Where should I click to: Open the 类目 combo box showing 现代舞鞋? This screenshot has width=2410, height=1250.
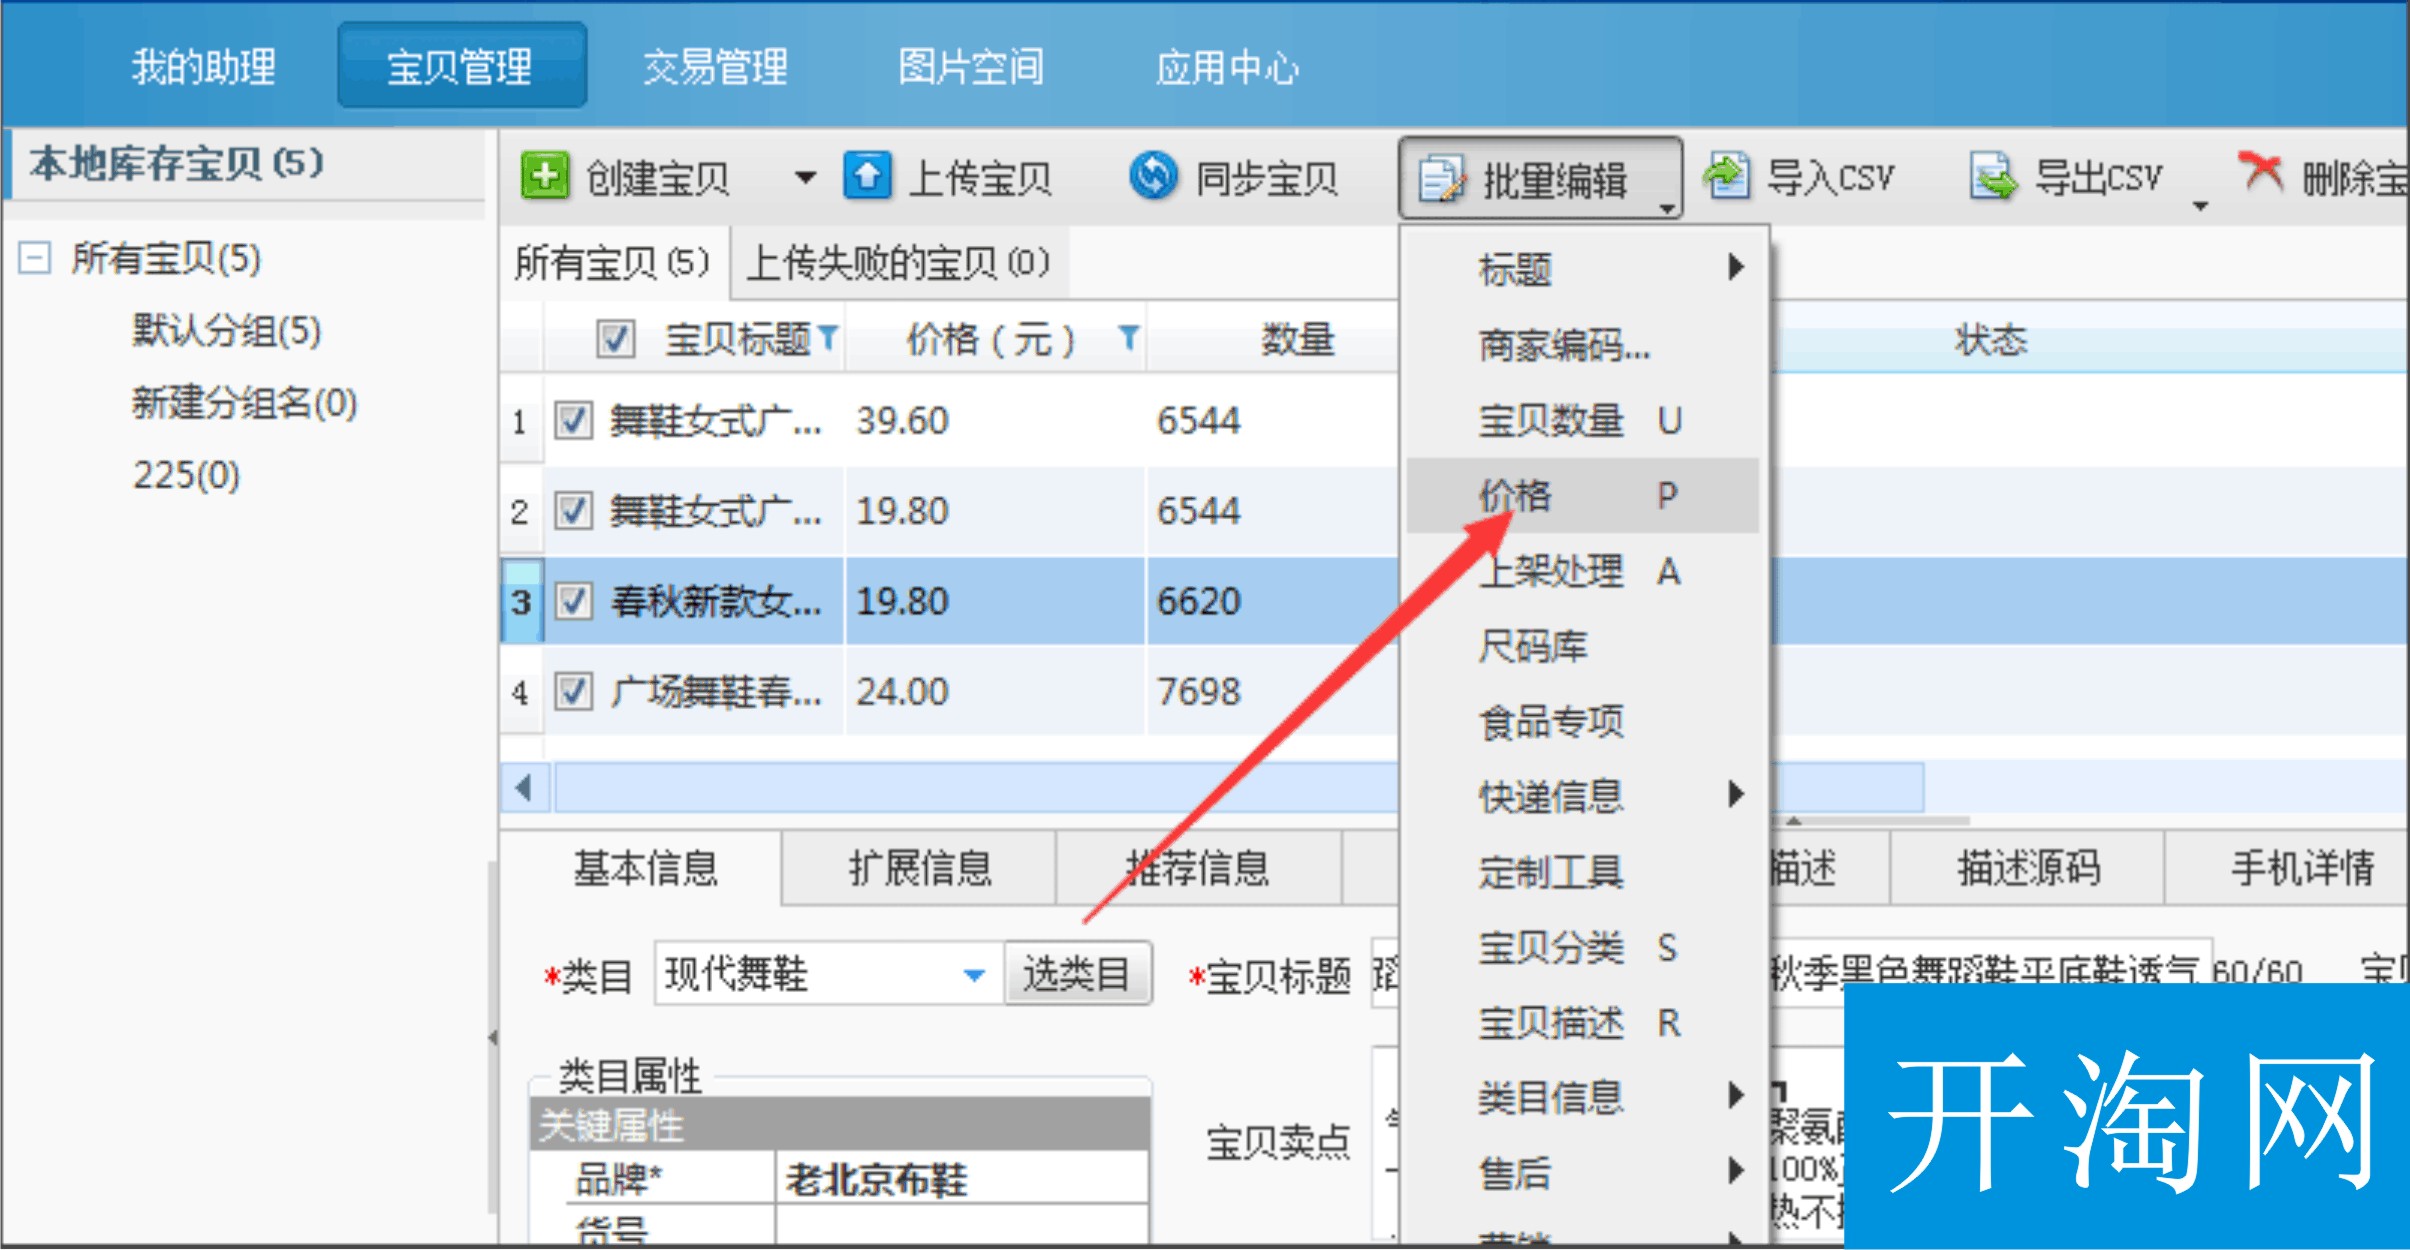pyautogui.click(x=830, y=973)
